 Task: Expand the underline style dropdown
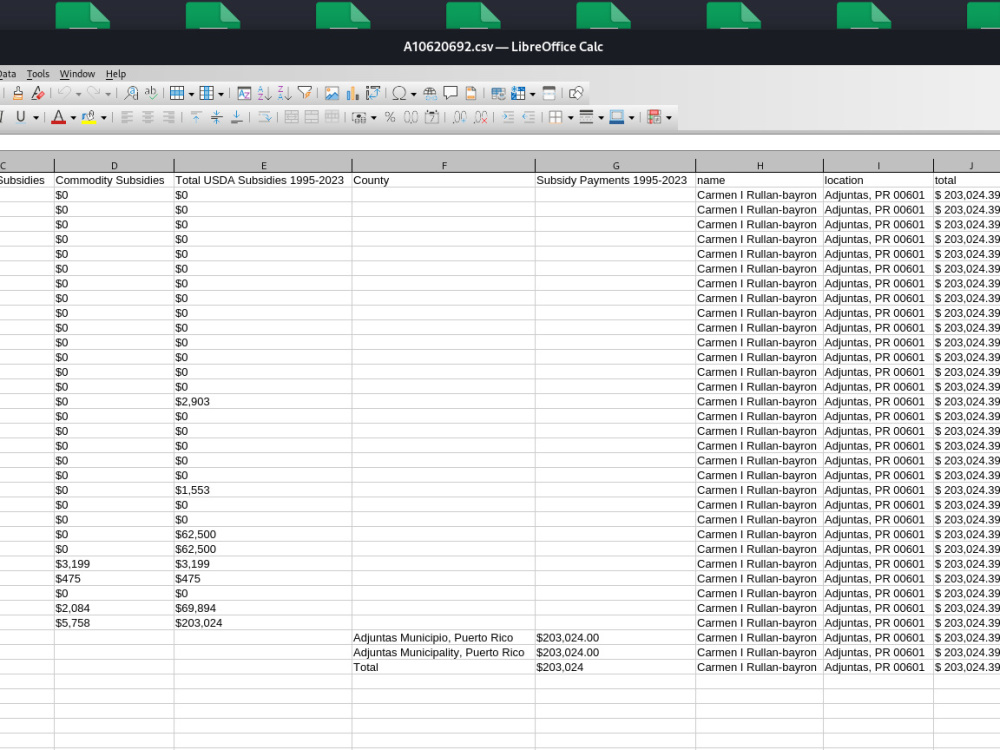36,118
